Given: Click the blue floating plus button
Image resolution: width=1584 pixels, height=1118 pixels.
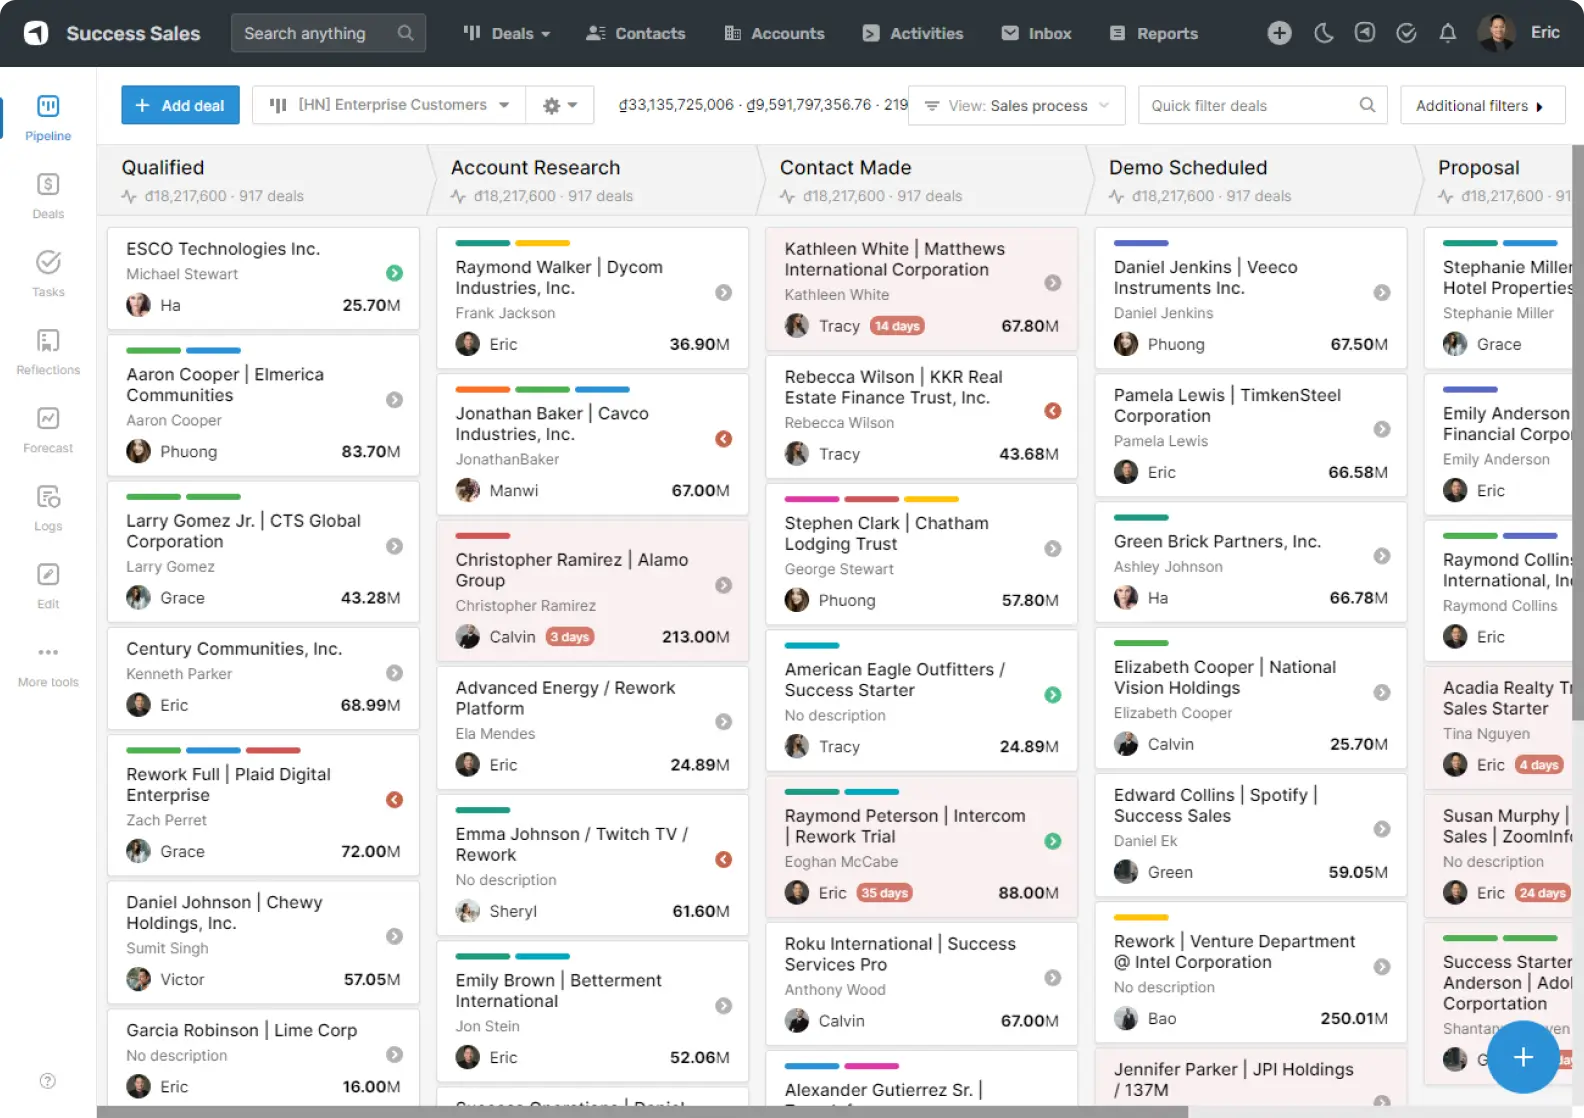Looking at the screenshot, I should (1522, 1057).
